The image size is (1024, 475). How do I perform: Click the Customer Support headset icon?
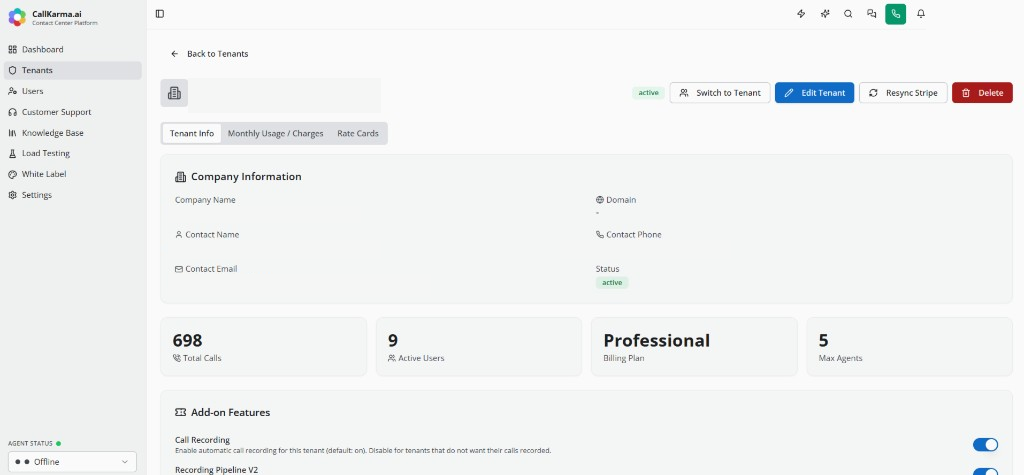coord(12,112)
